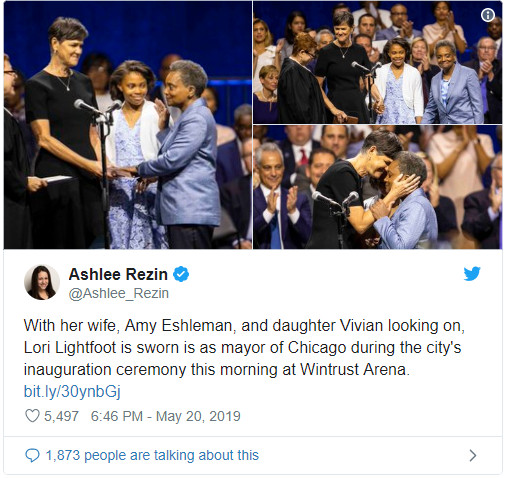Image resolution: width=506 pixels, height=478 pixels.
Task: Click the Twitter bird logo
Action: point(472,274)
